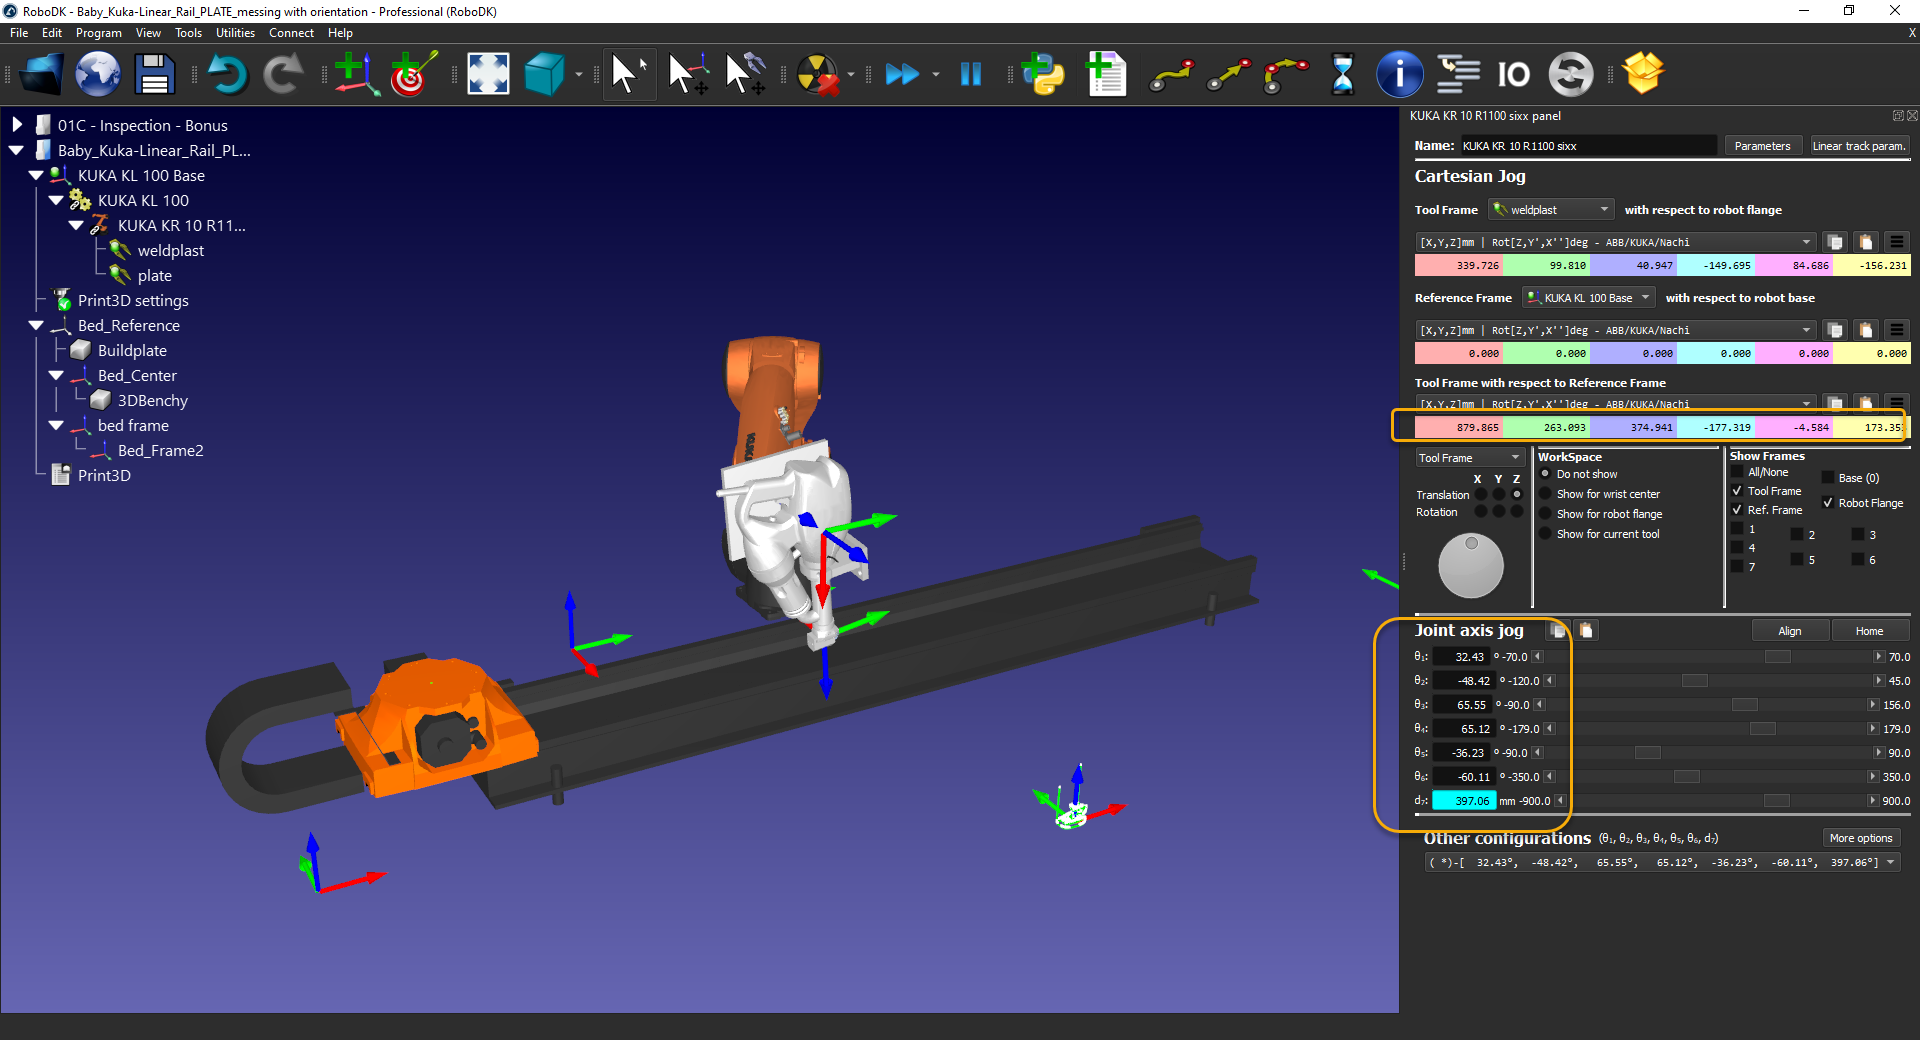Add a new program icon
Screen dimensions: 1920x1040
[1106, 74]
